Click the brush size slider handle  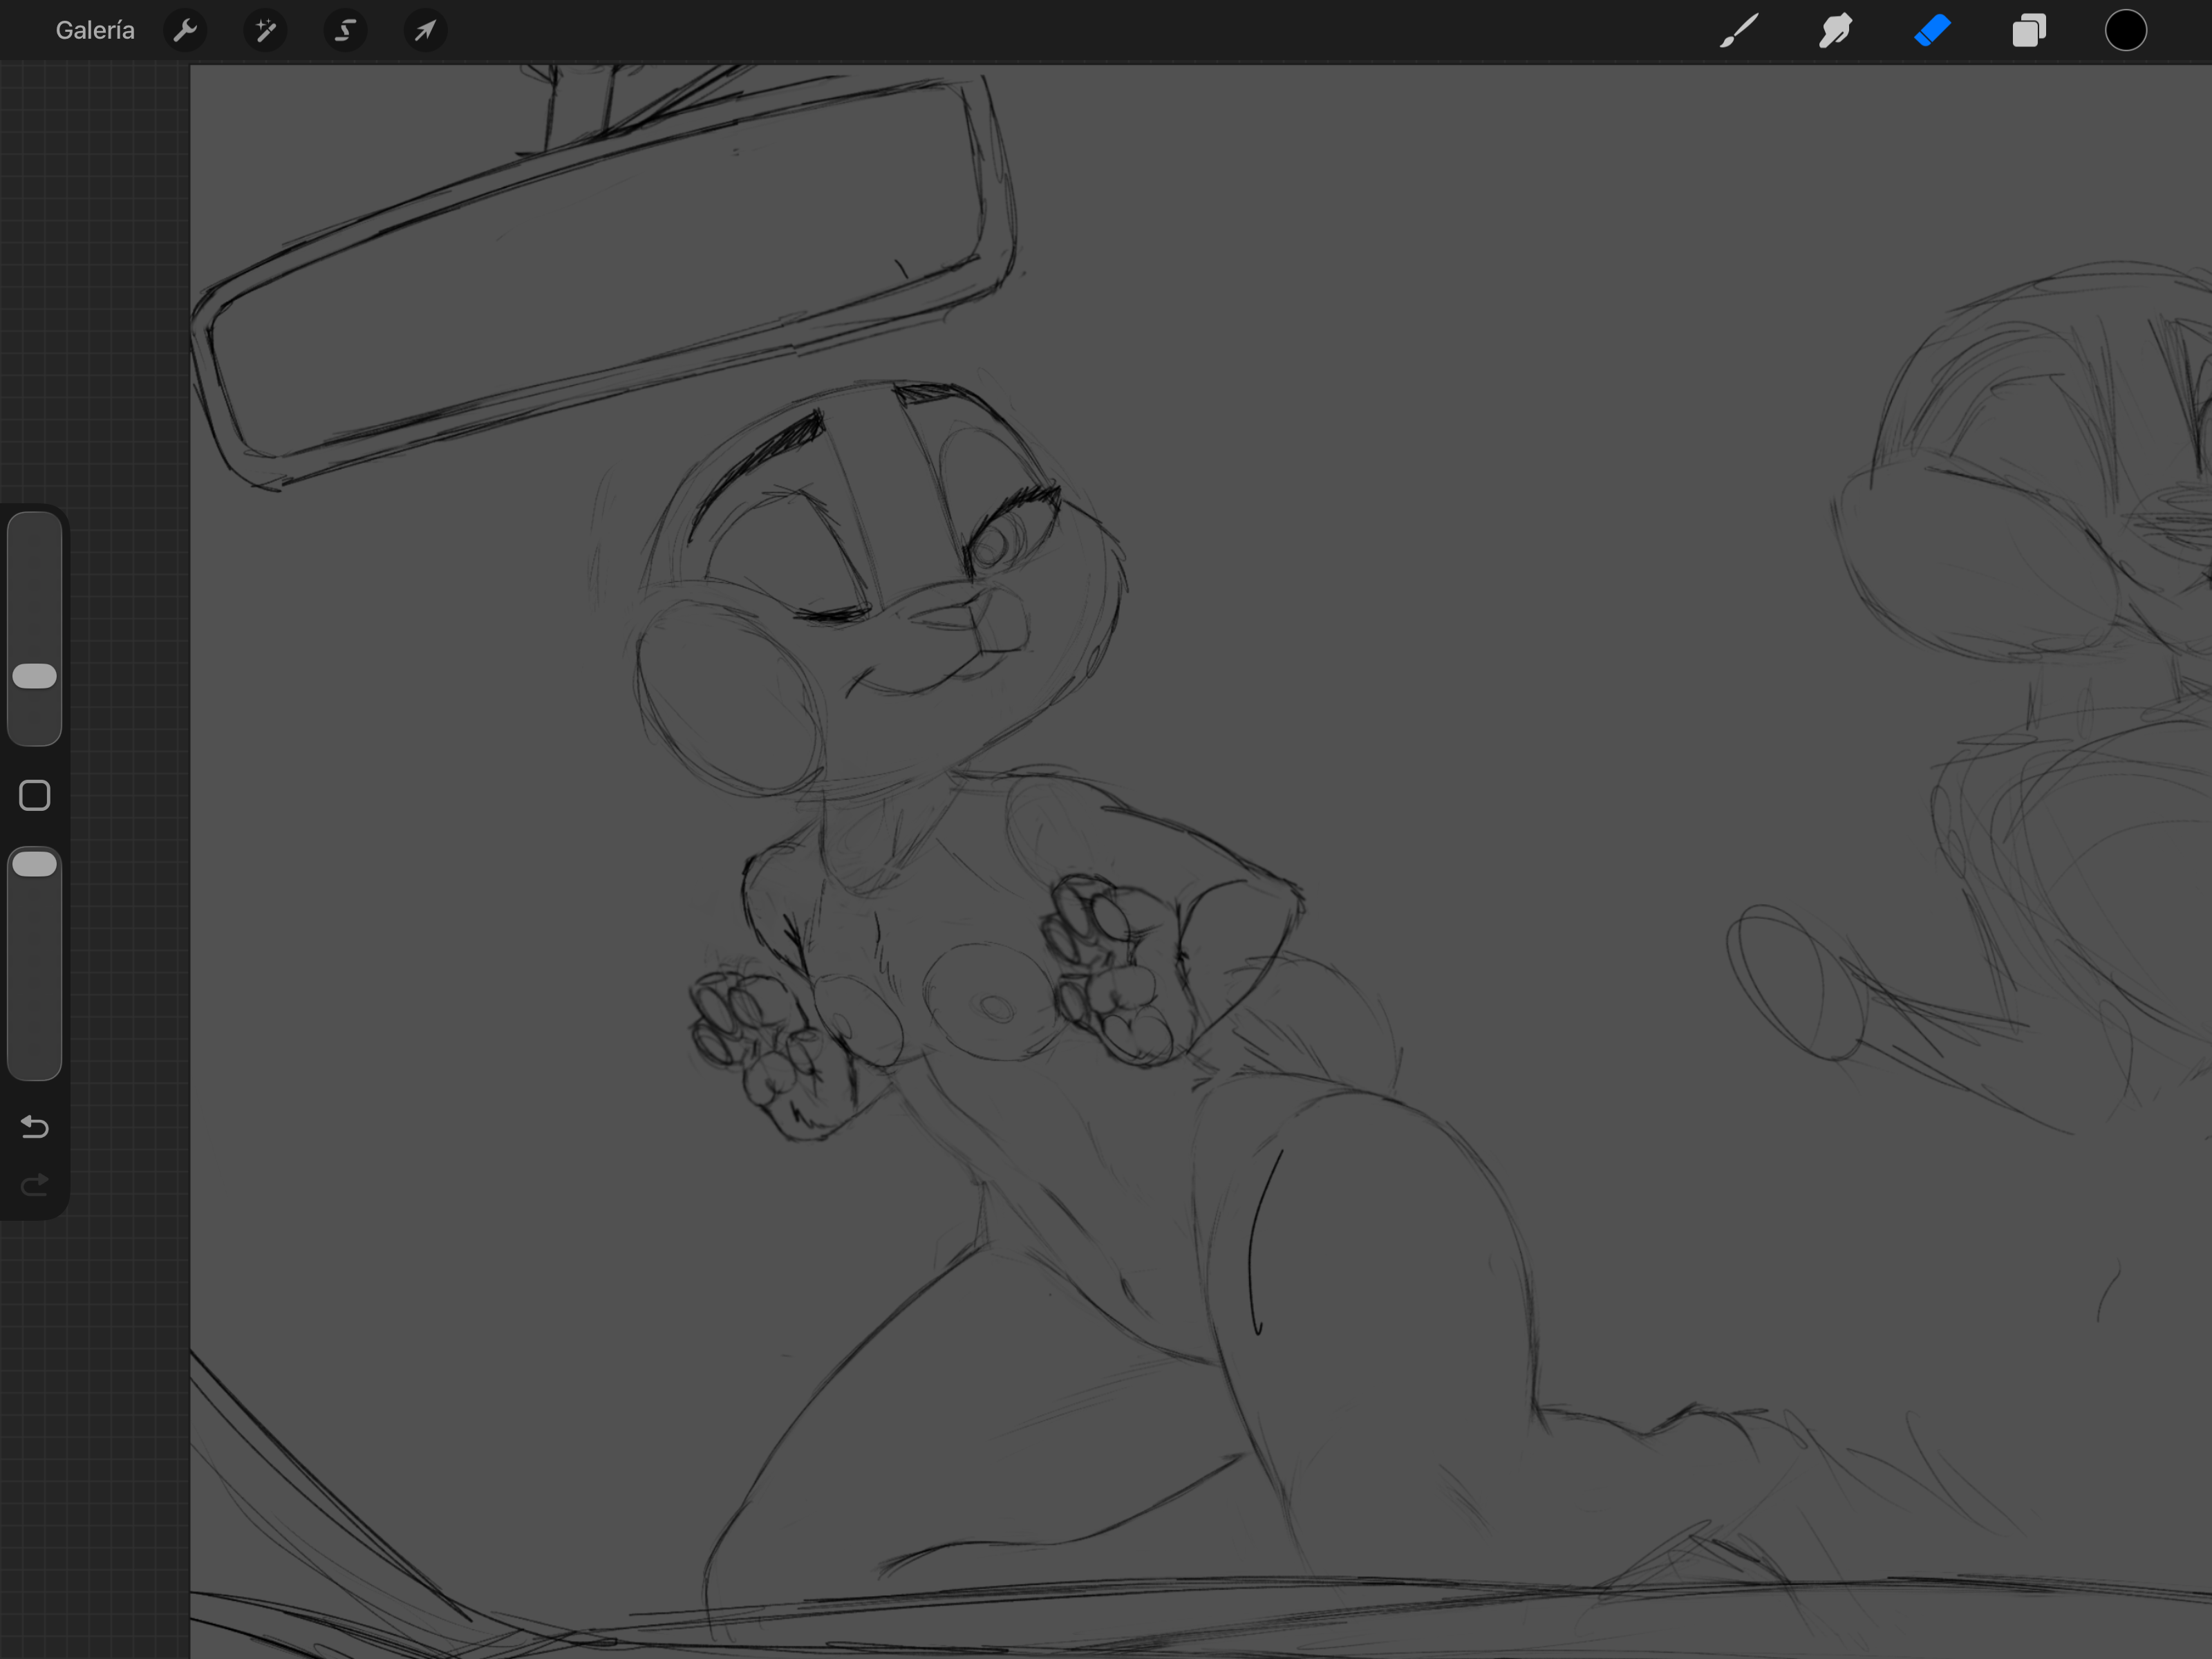34,676
